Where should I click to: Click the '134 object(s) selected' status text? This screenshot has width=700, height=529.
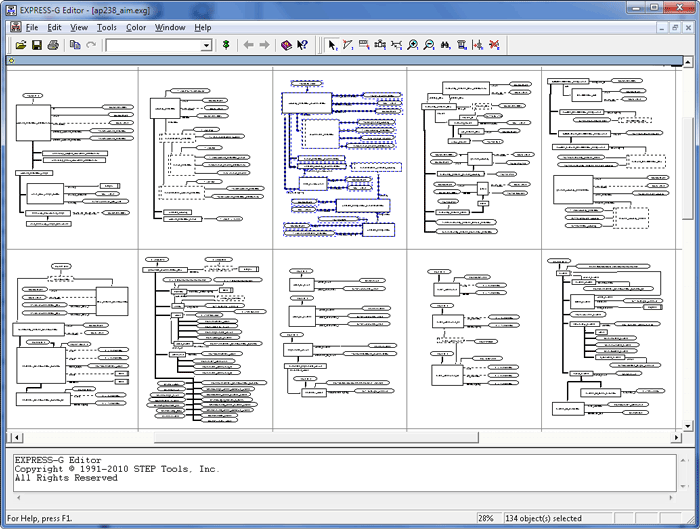click(543, 518)
